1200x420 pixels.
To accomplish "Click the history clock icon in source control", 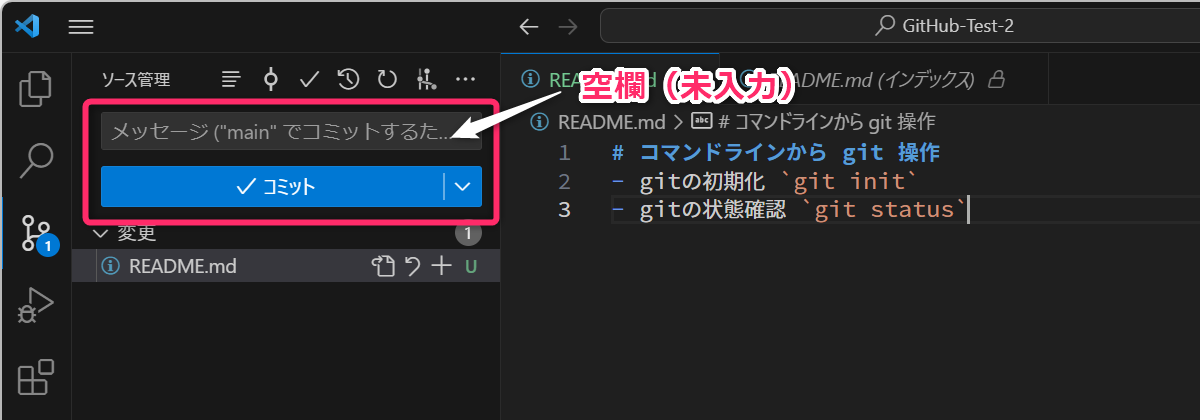I will pos(348,79).
